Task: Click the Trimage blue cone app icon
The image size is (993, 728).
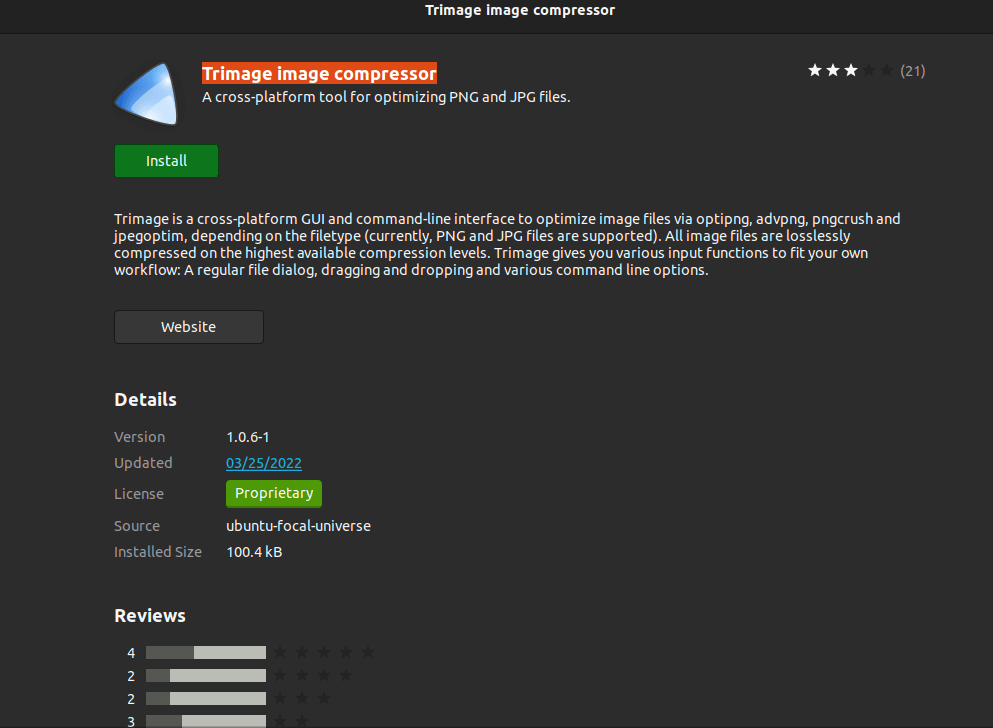Action: [146, 94]
